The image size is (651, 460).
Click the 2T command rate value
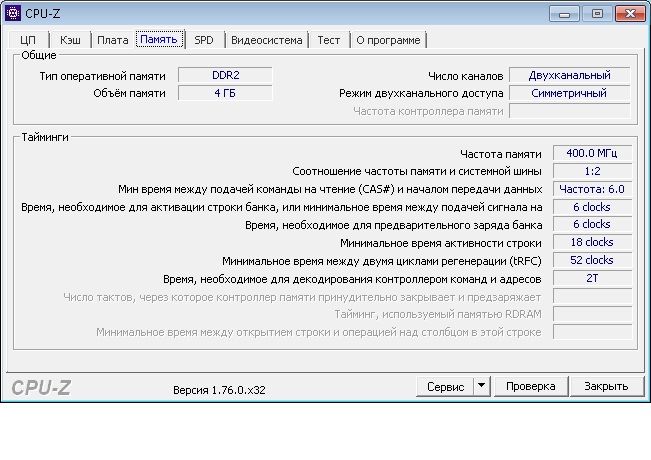592,278
